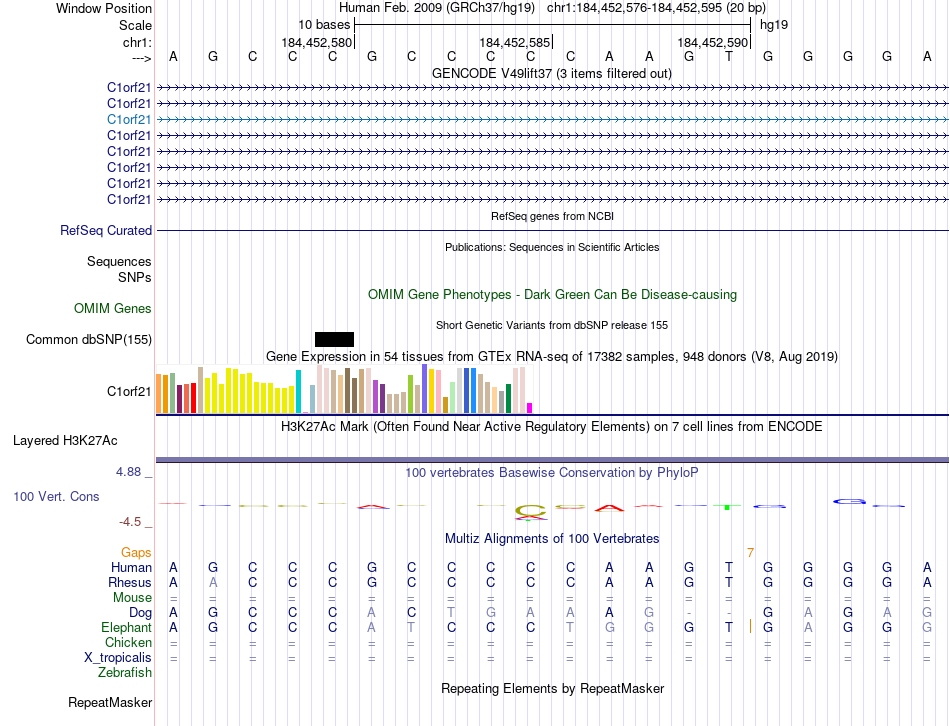Viewport: 950px width, 726px height.
Task: Click the Sequences track label
Action: 119,261
